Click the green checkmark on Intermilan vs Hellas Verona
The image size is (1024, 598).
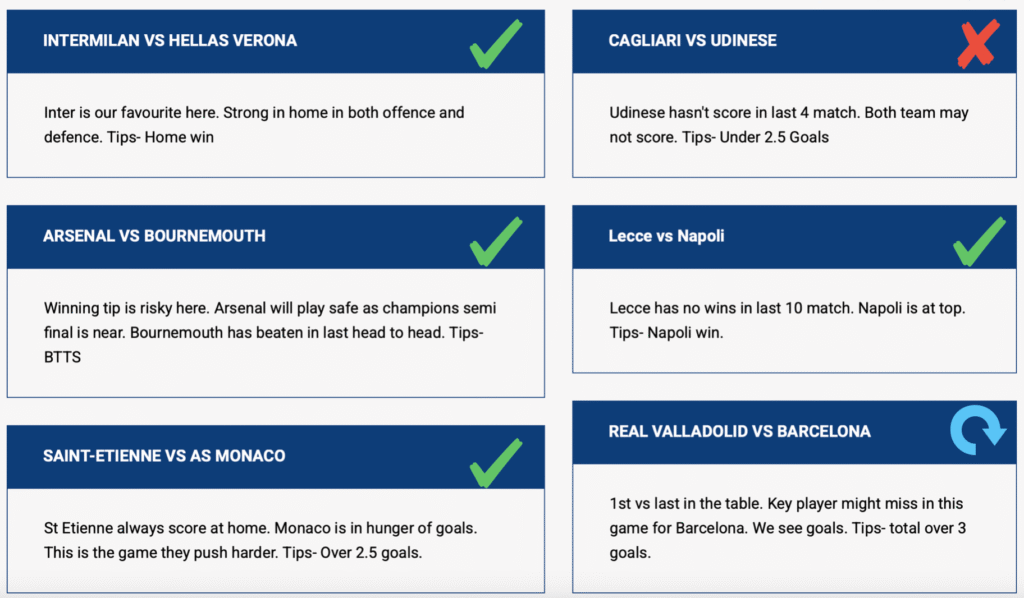coord(496,44)
